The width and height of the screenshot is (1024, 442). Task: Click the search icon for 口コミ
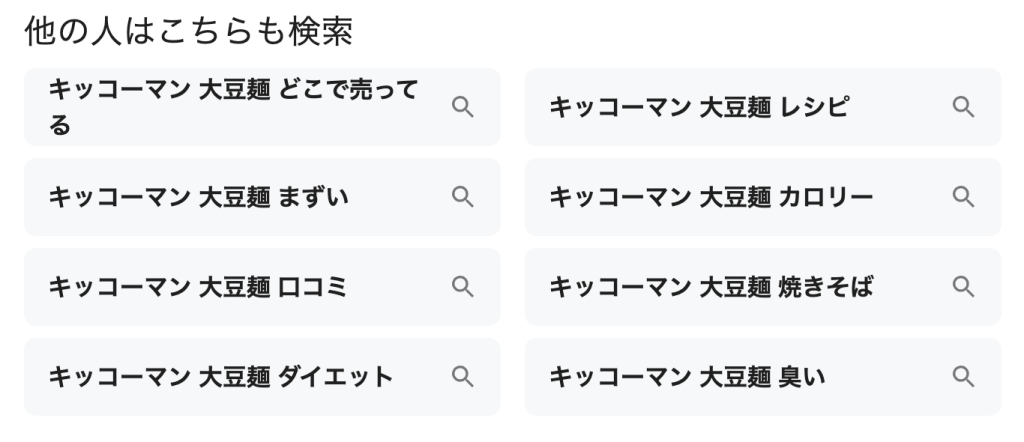(462, 287)
